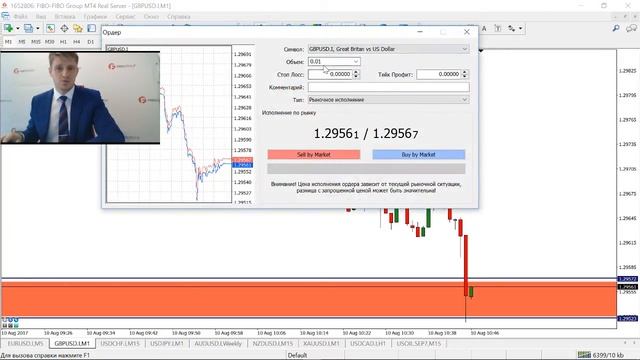This screenshot has width=640, height=360.
Task: Open the Файл menu
Action: [x=20, y=16]
